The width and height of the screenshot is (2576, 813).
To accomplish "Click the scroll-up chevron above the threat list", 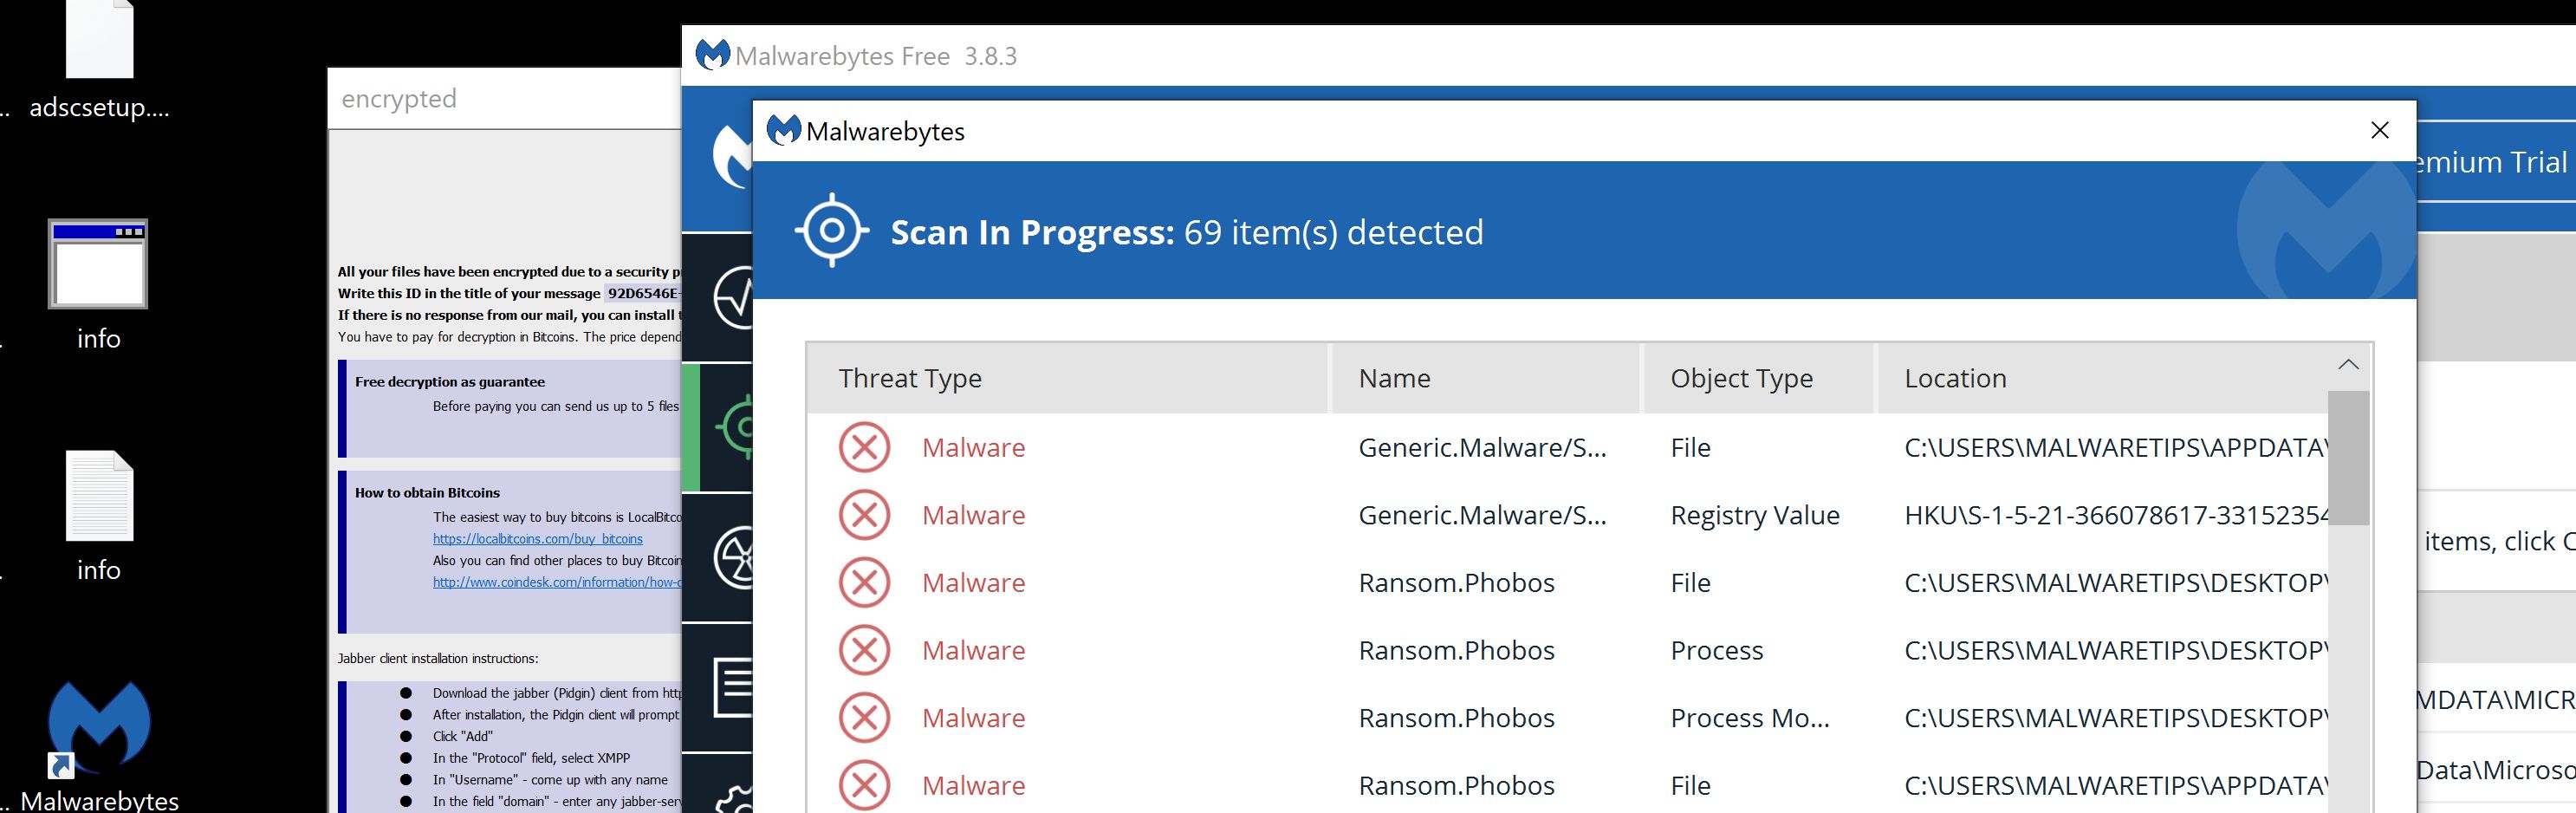I will point(2348,365).
